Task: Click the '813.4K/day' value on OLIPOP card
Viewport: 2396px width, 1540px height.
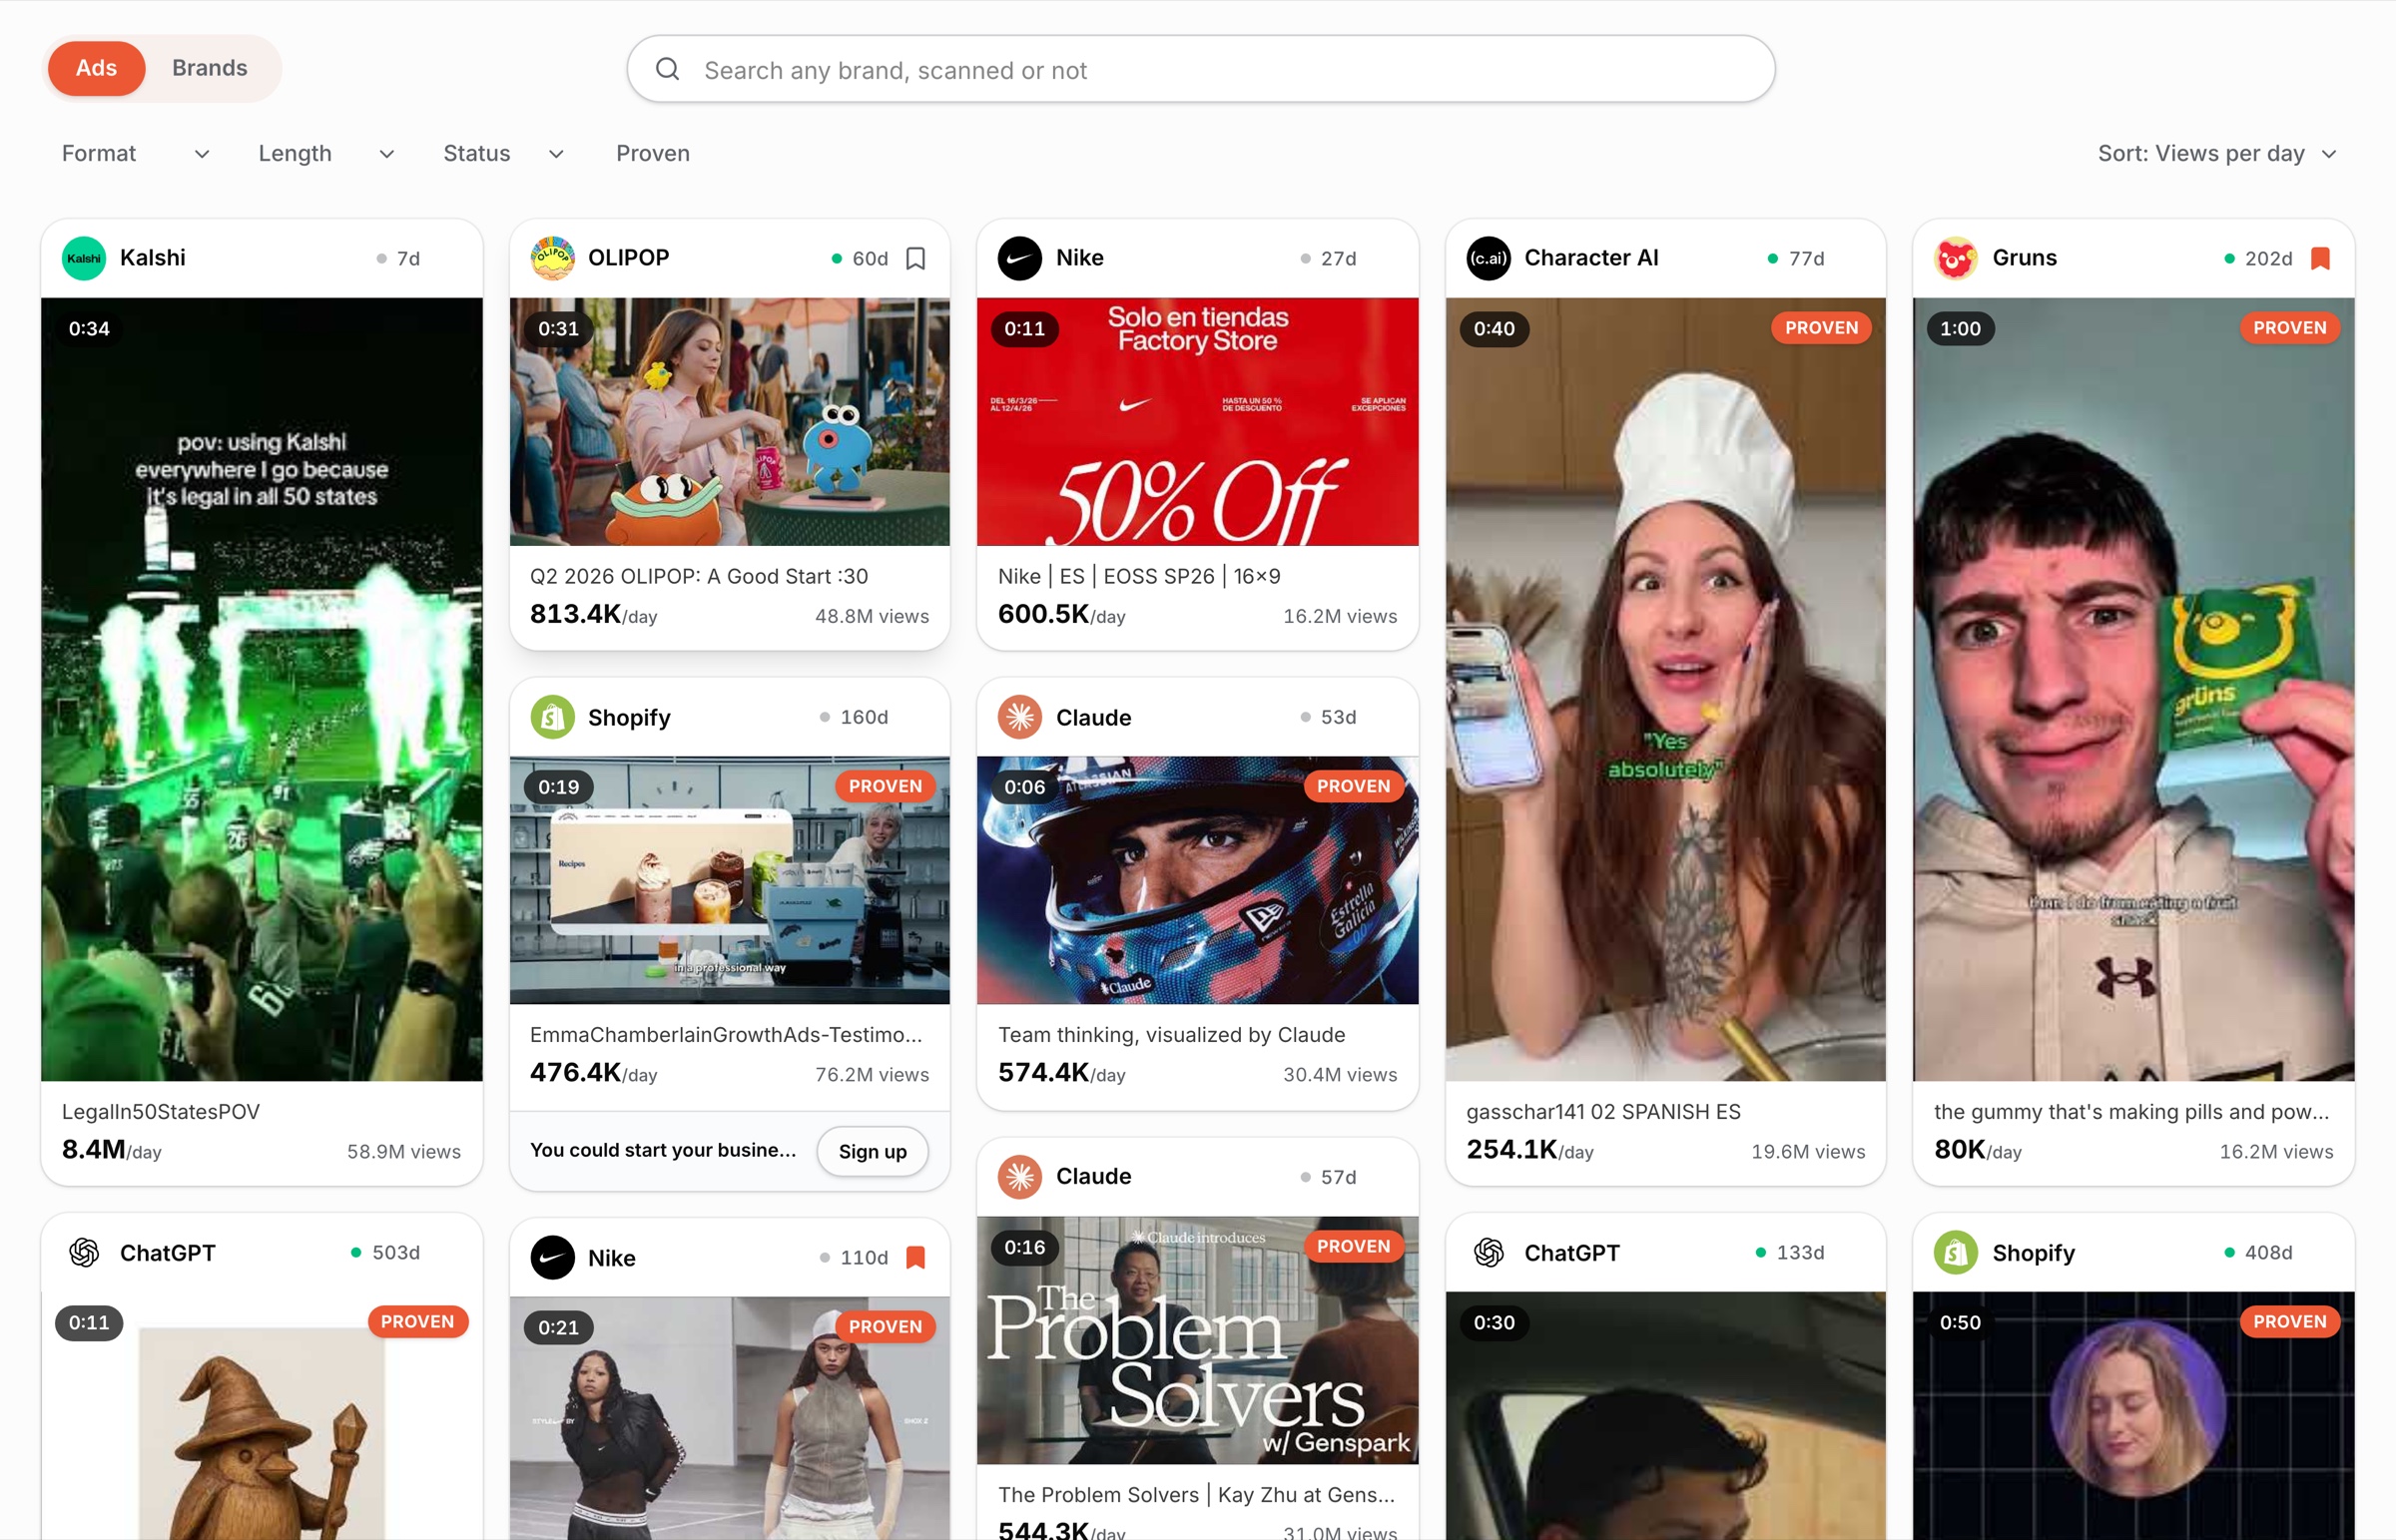Action: pos(593,615)
